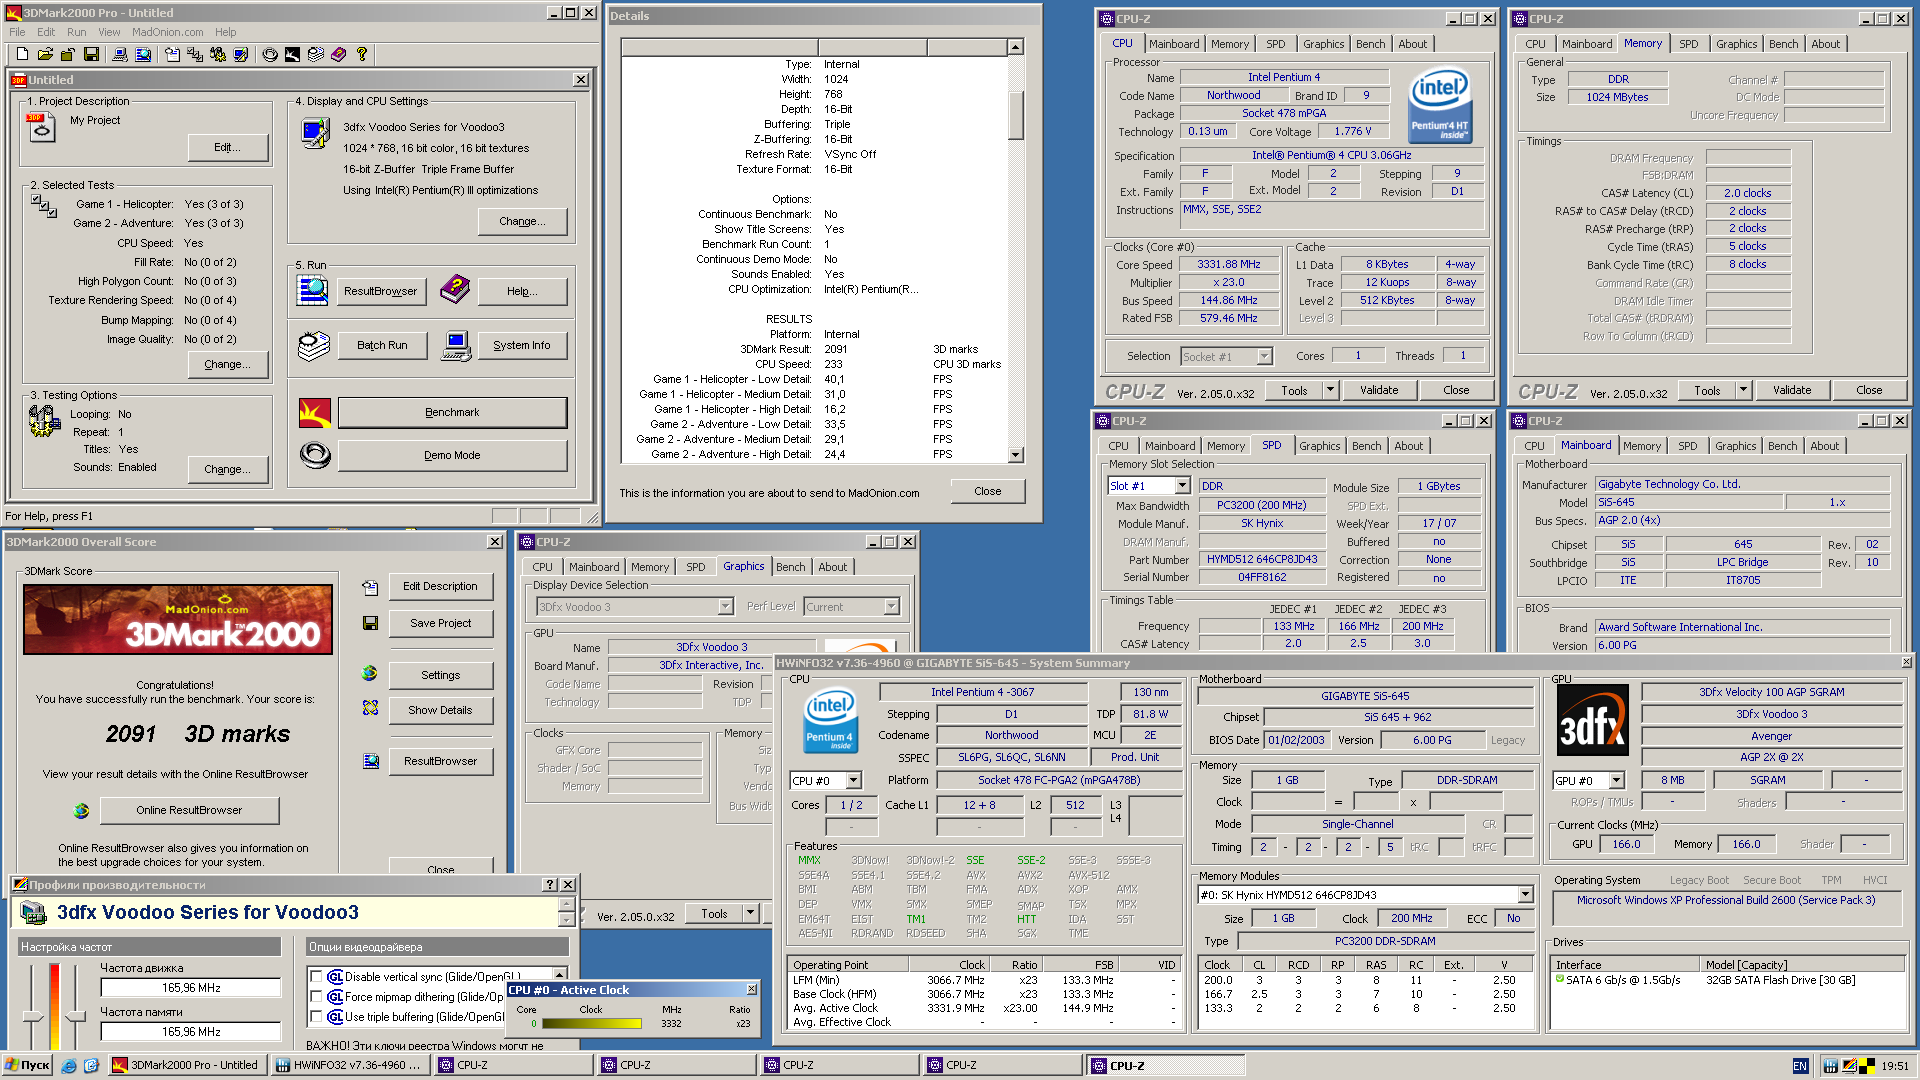This screenshot has height=1080, width=1920.
Task: Click the question mark help button in Voodoo profile window
Action: coord(550,885)
